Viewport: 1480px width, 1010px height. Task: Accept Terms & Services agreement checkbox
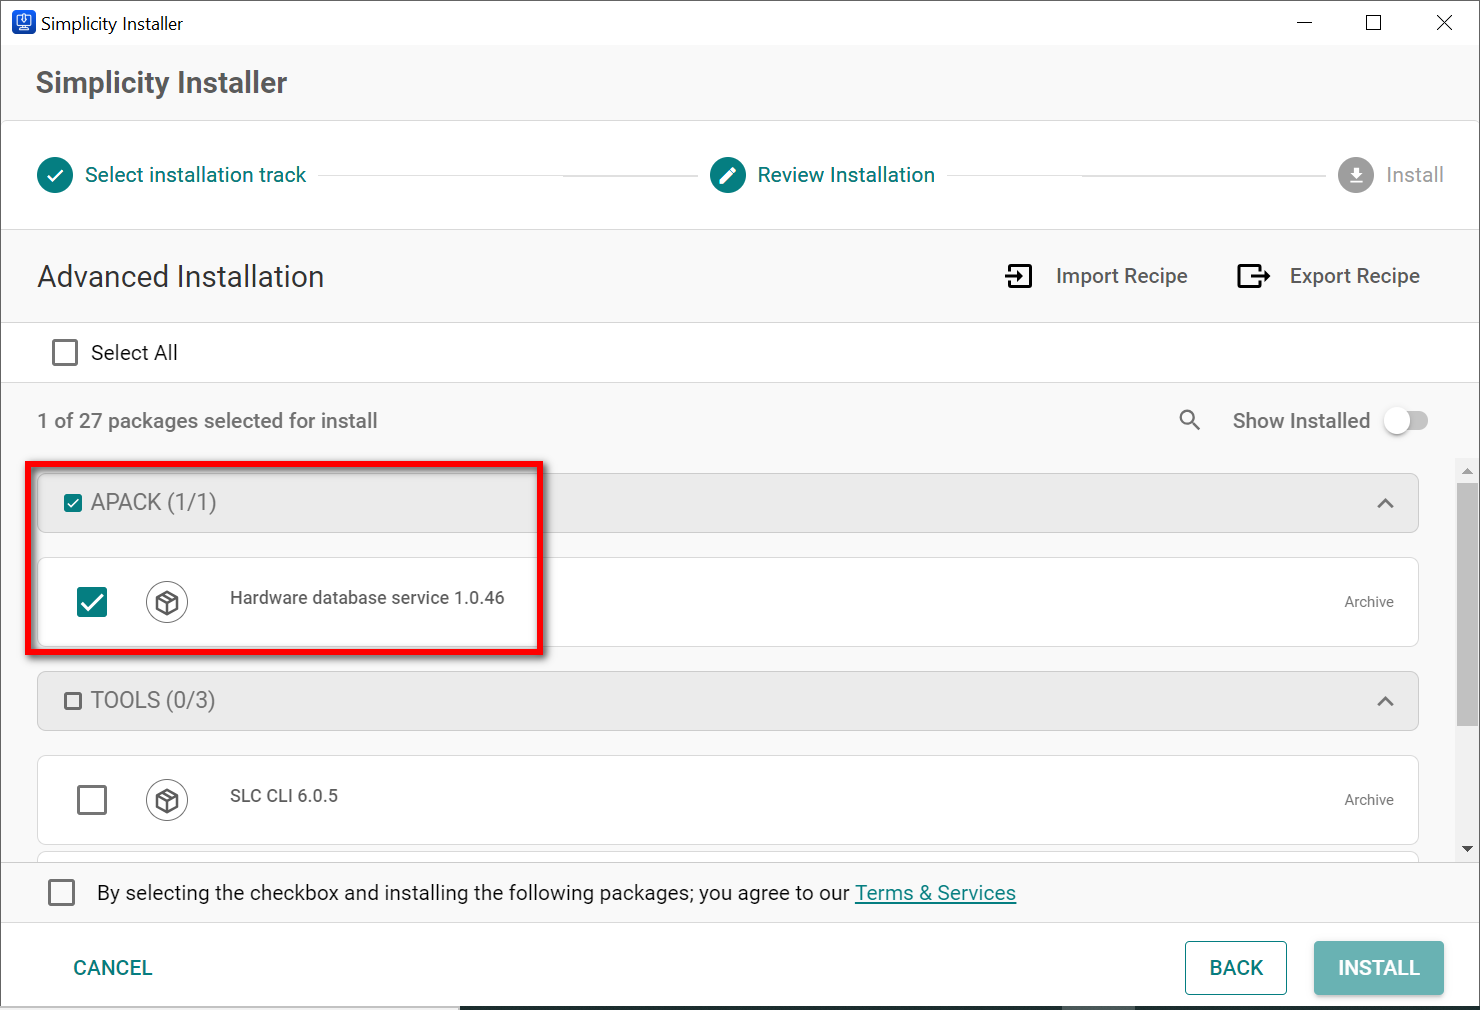point(62,892)
